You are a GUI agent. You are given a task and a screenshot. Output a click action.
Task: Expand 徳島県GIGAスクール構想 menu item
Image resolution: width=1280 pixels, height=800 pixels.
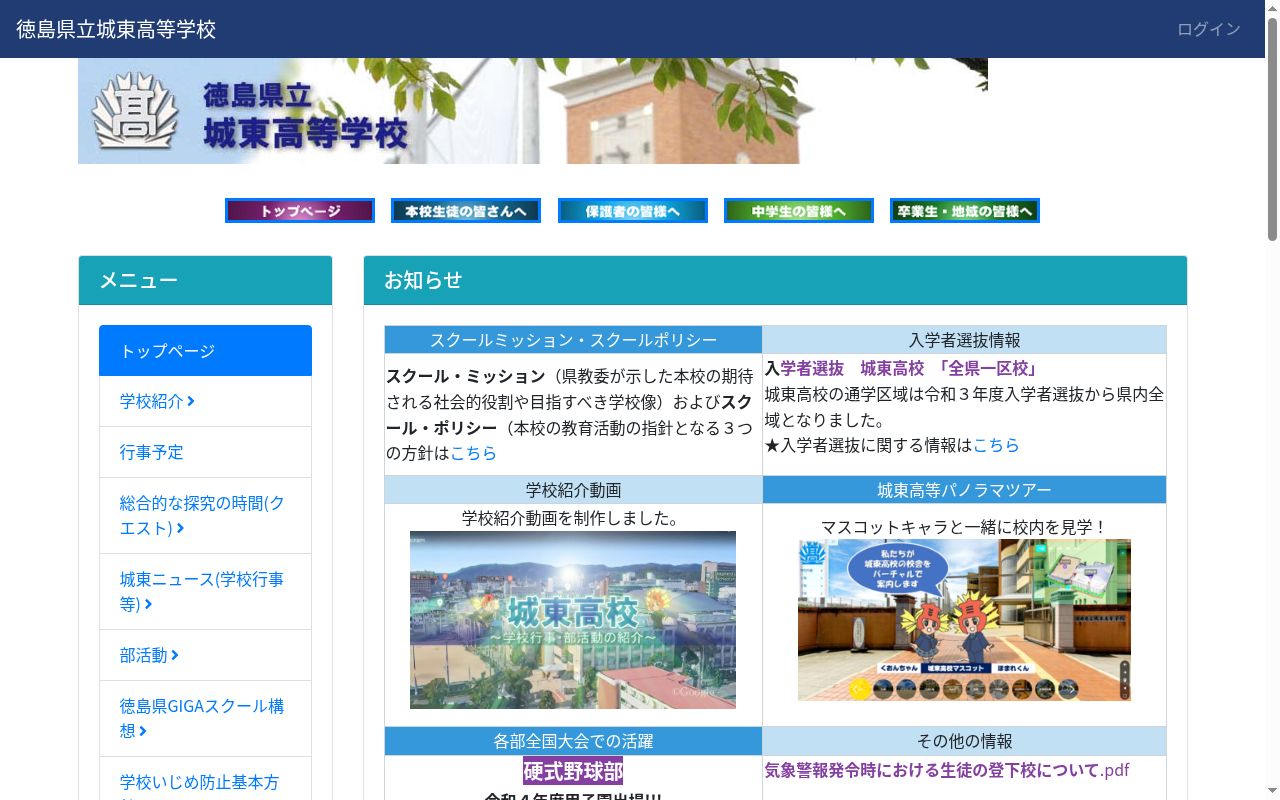click(x=205, y=718)
